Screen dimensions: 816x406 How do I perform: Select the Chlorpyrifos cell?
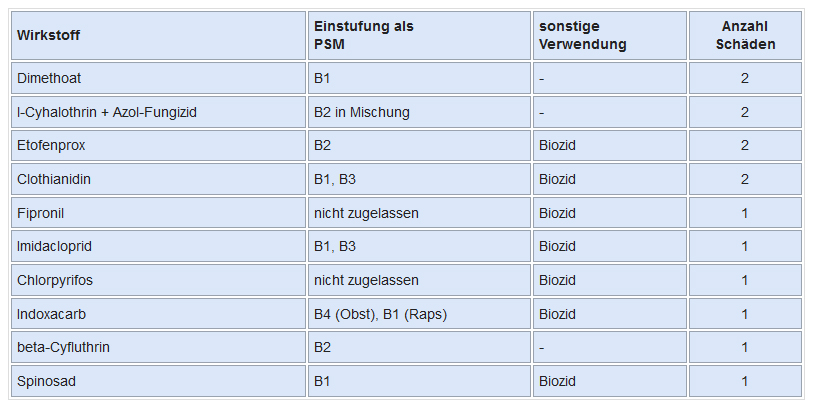(54, 280)
